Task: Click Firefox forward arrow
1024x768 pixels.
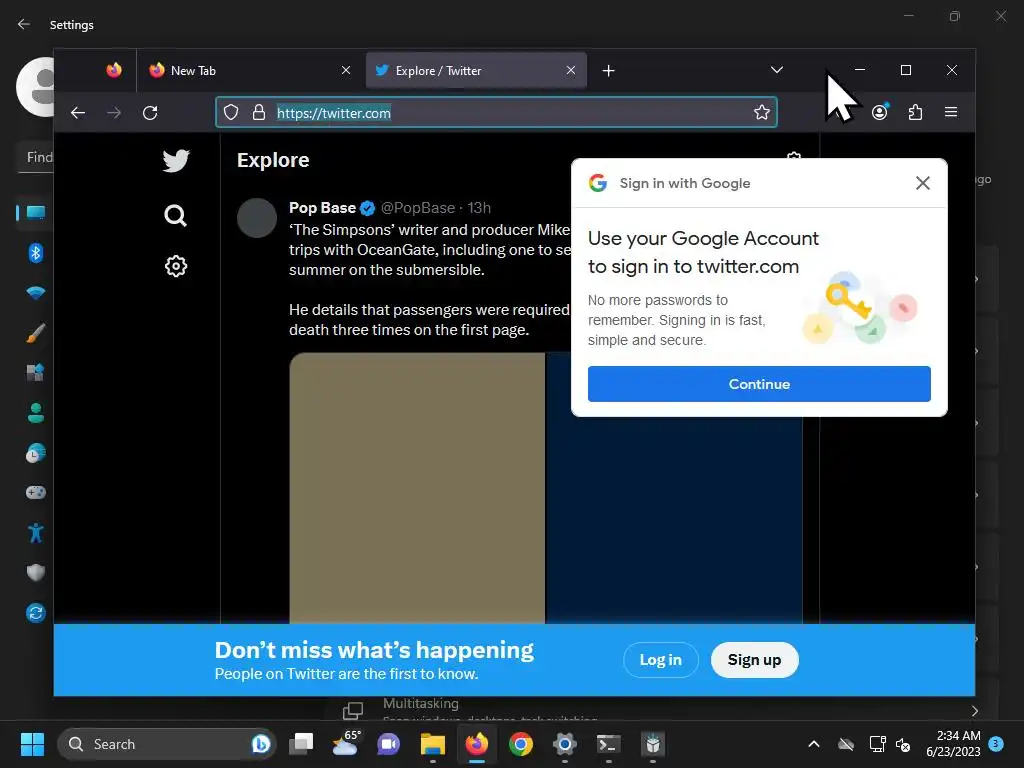Action: tap(114, 113)
